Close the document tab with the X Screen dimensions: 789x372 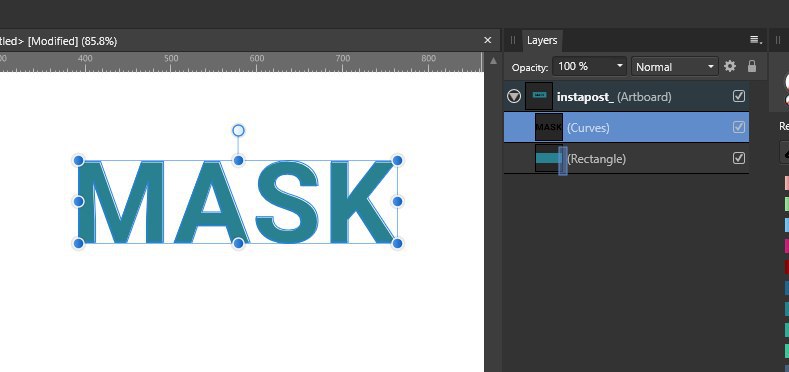pyautogui.click(x=487, y=40)
